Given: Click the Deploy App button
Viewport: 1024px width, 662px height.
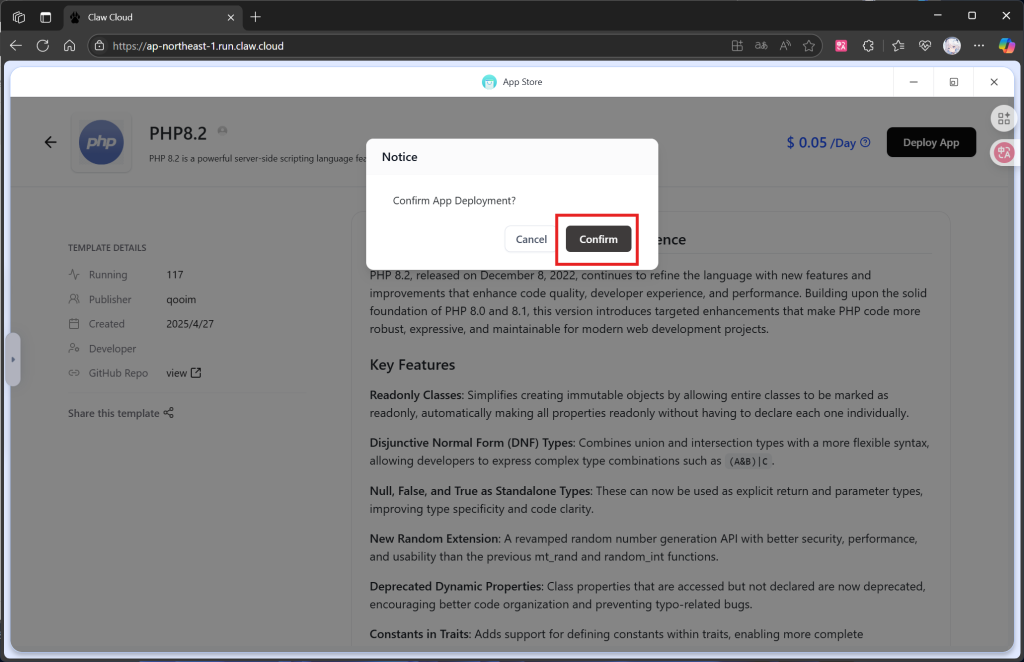Looking at the screenshot, I should coord(931,142).
